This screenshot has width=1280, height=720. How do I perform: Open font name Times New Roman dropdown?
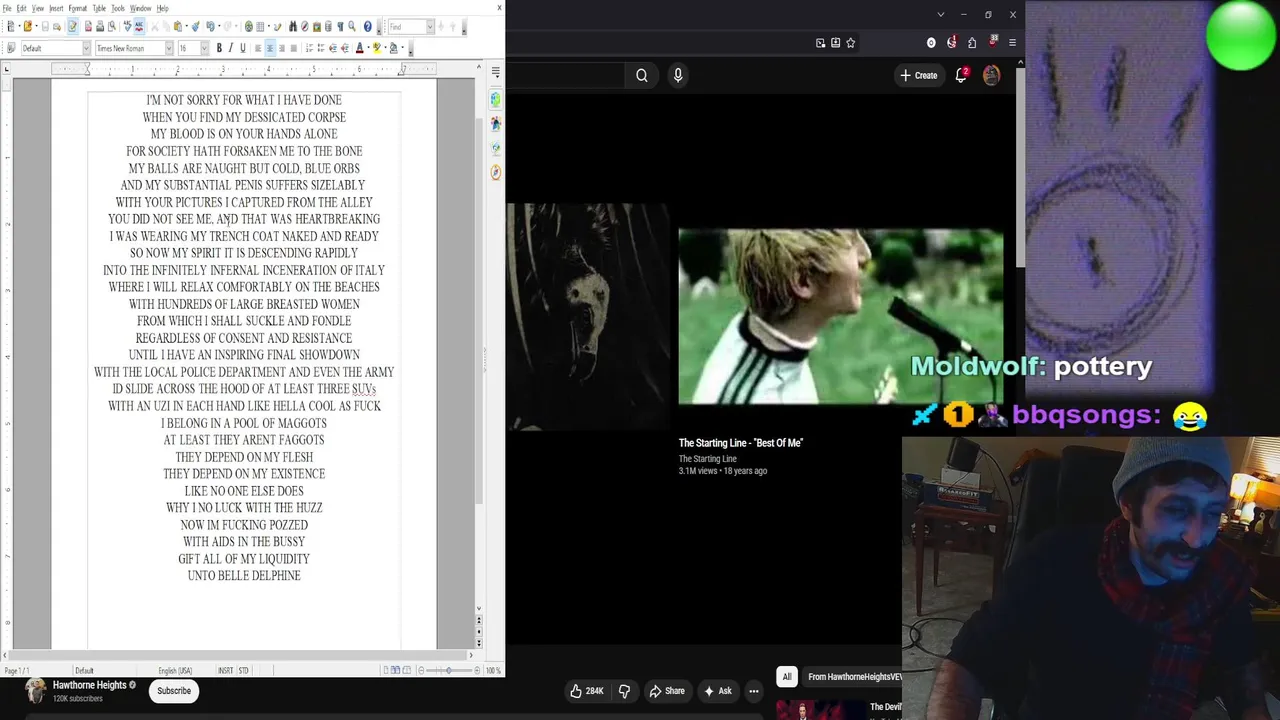[x=169, y=48]
